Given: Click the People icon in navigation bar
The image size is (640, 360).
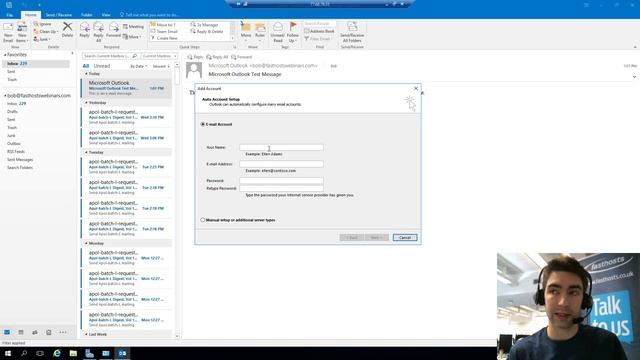Looking at the screenshot, I should point(35,332).
